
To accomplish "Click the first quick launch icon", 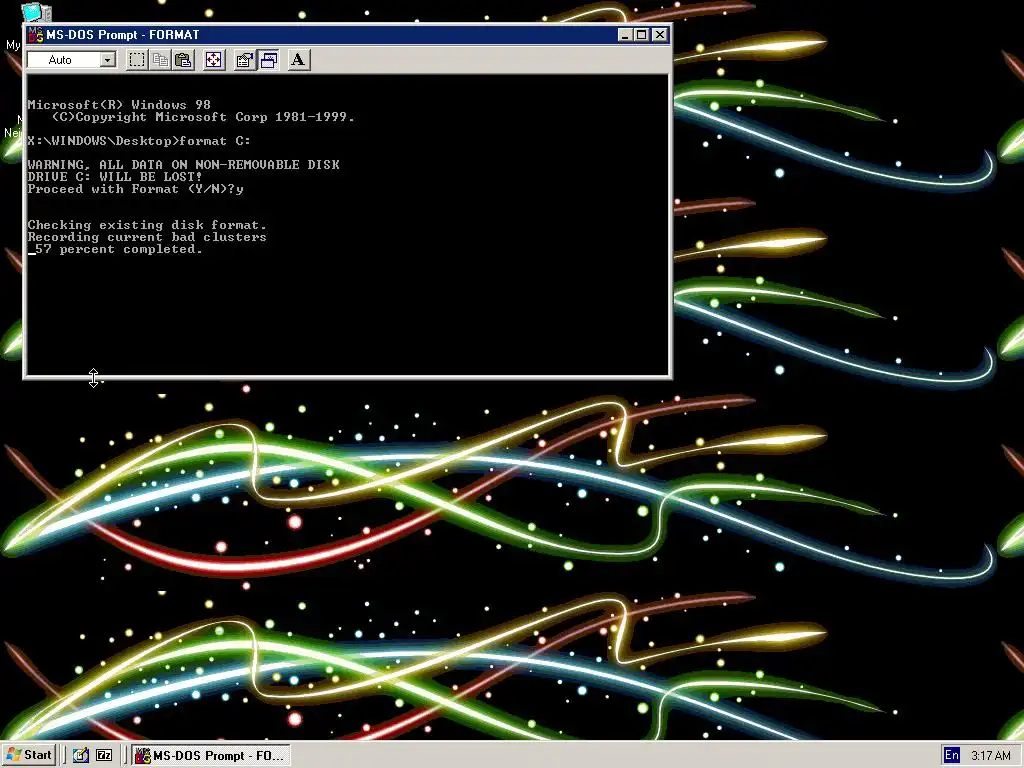I will tap(80, 756).
